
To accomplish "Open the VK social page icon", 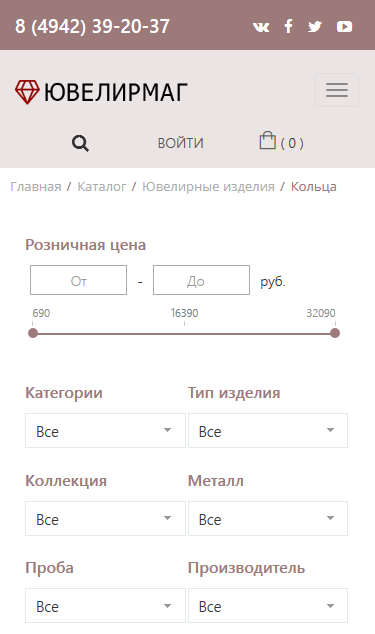I will click(261, 27).
